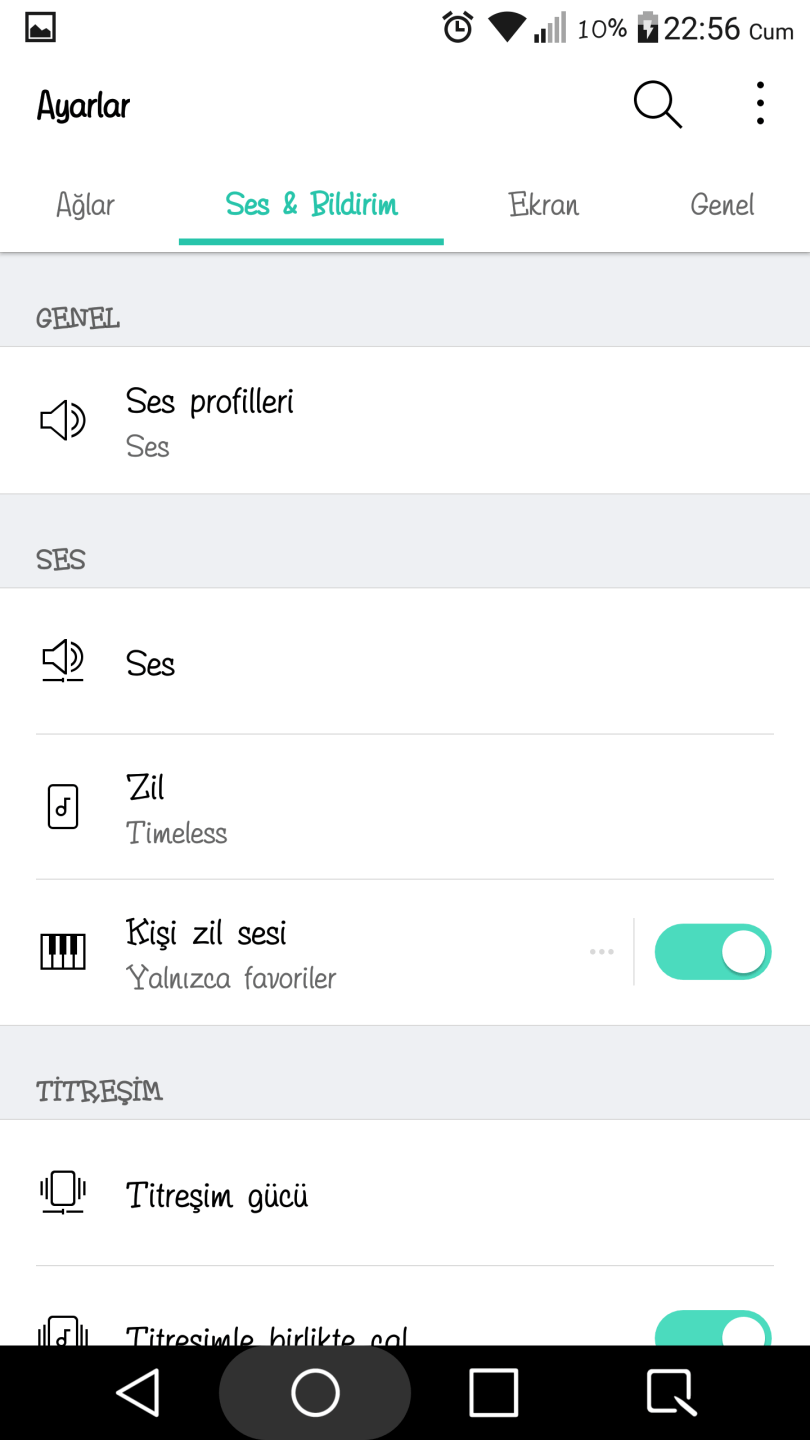Expand Kişi zil sesi options dots
Image resolution: width=810 pixels, height=1440 pixels.
click(601, 952)
